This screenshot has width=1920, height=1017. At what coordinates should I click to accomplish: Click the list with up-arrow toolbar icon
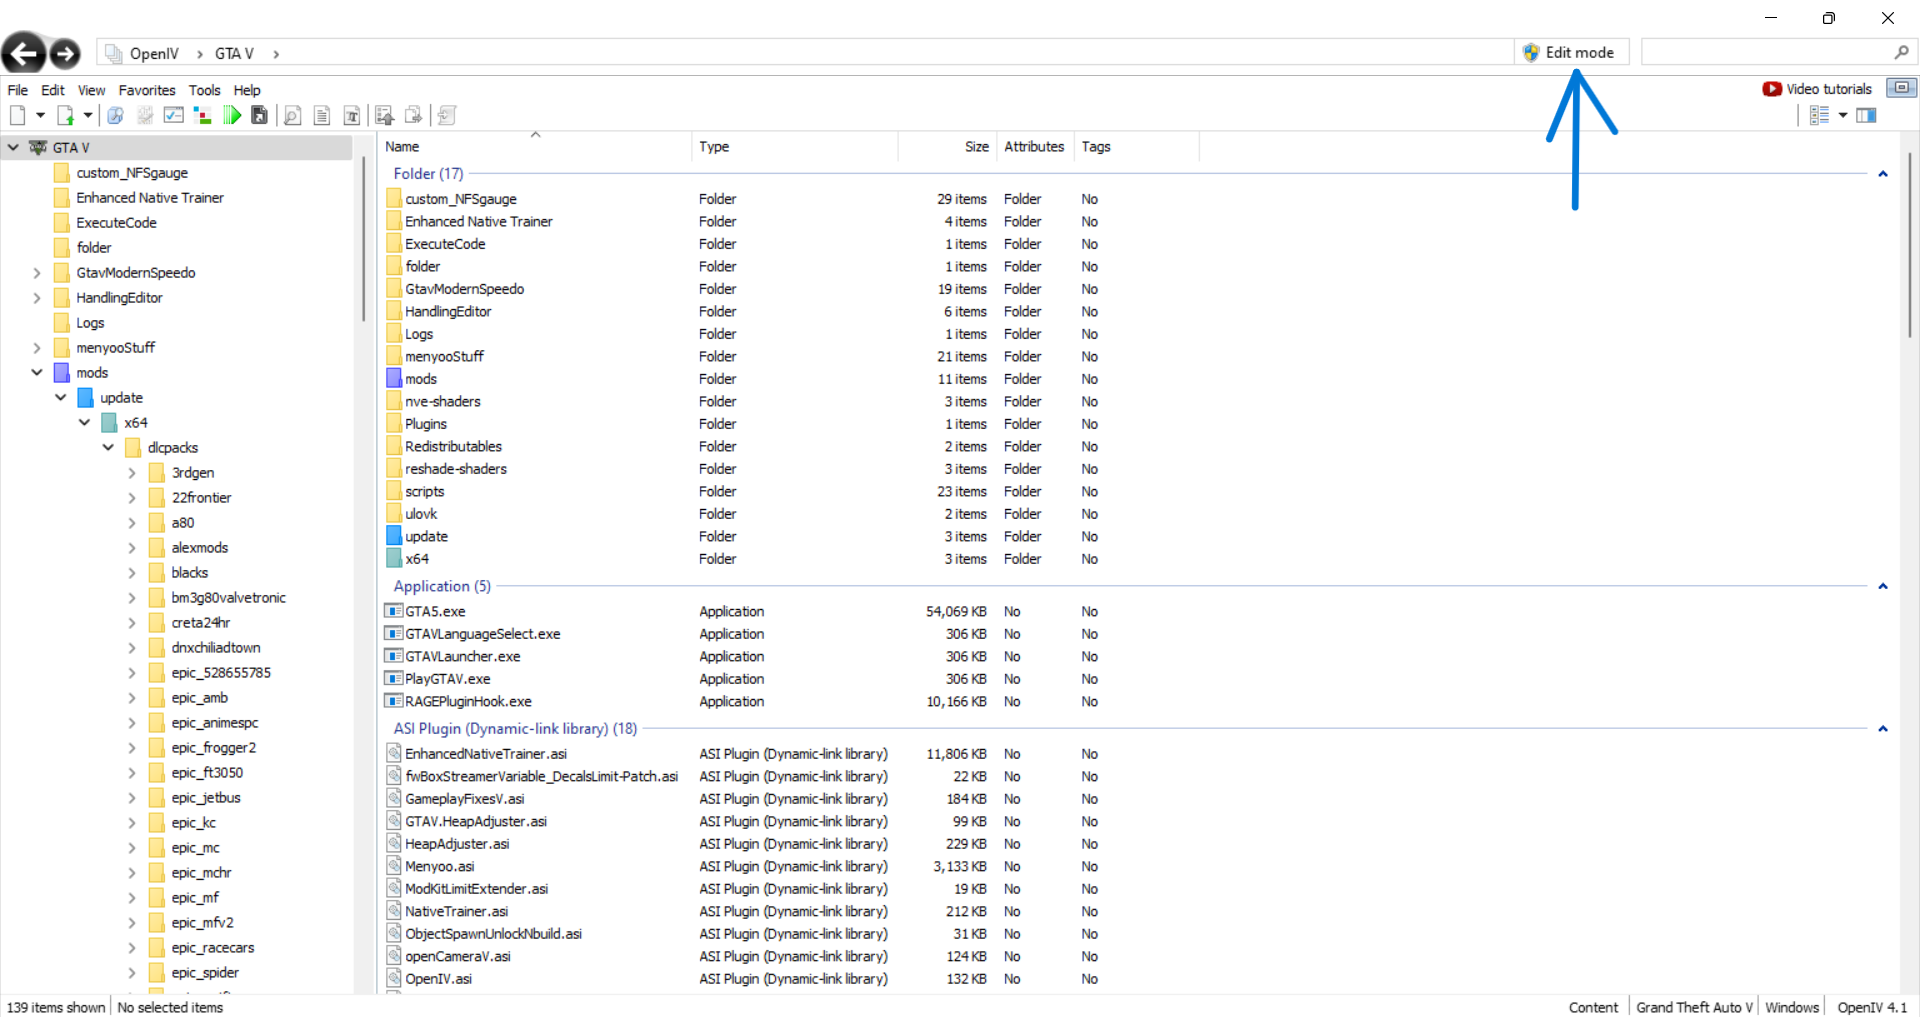click(x=384, y=116)
